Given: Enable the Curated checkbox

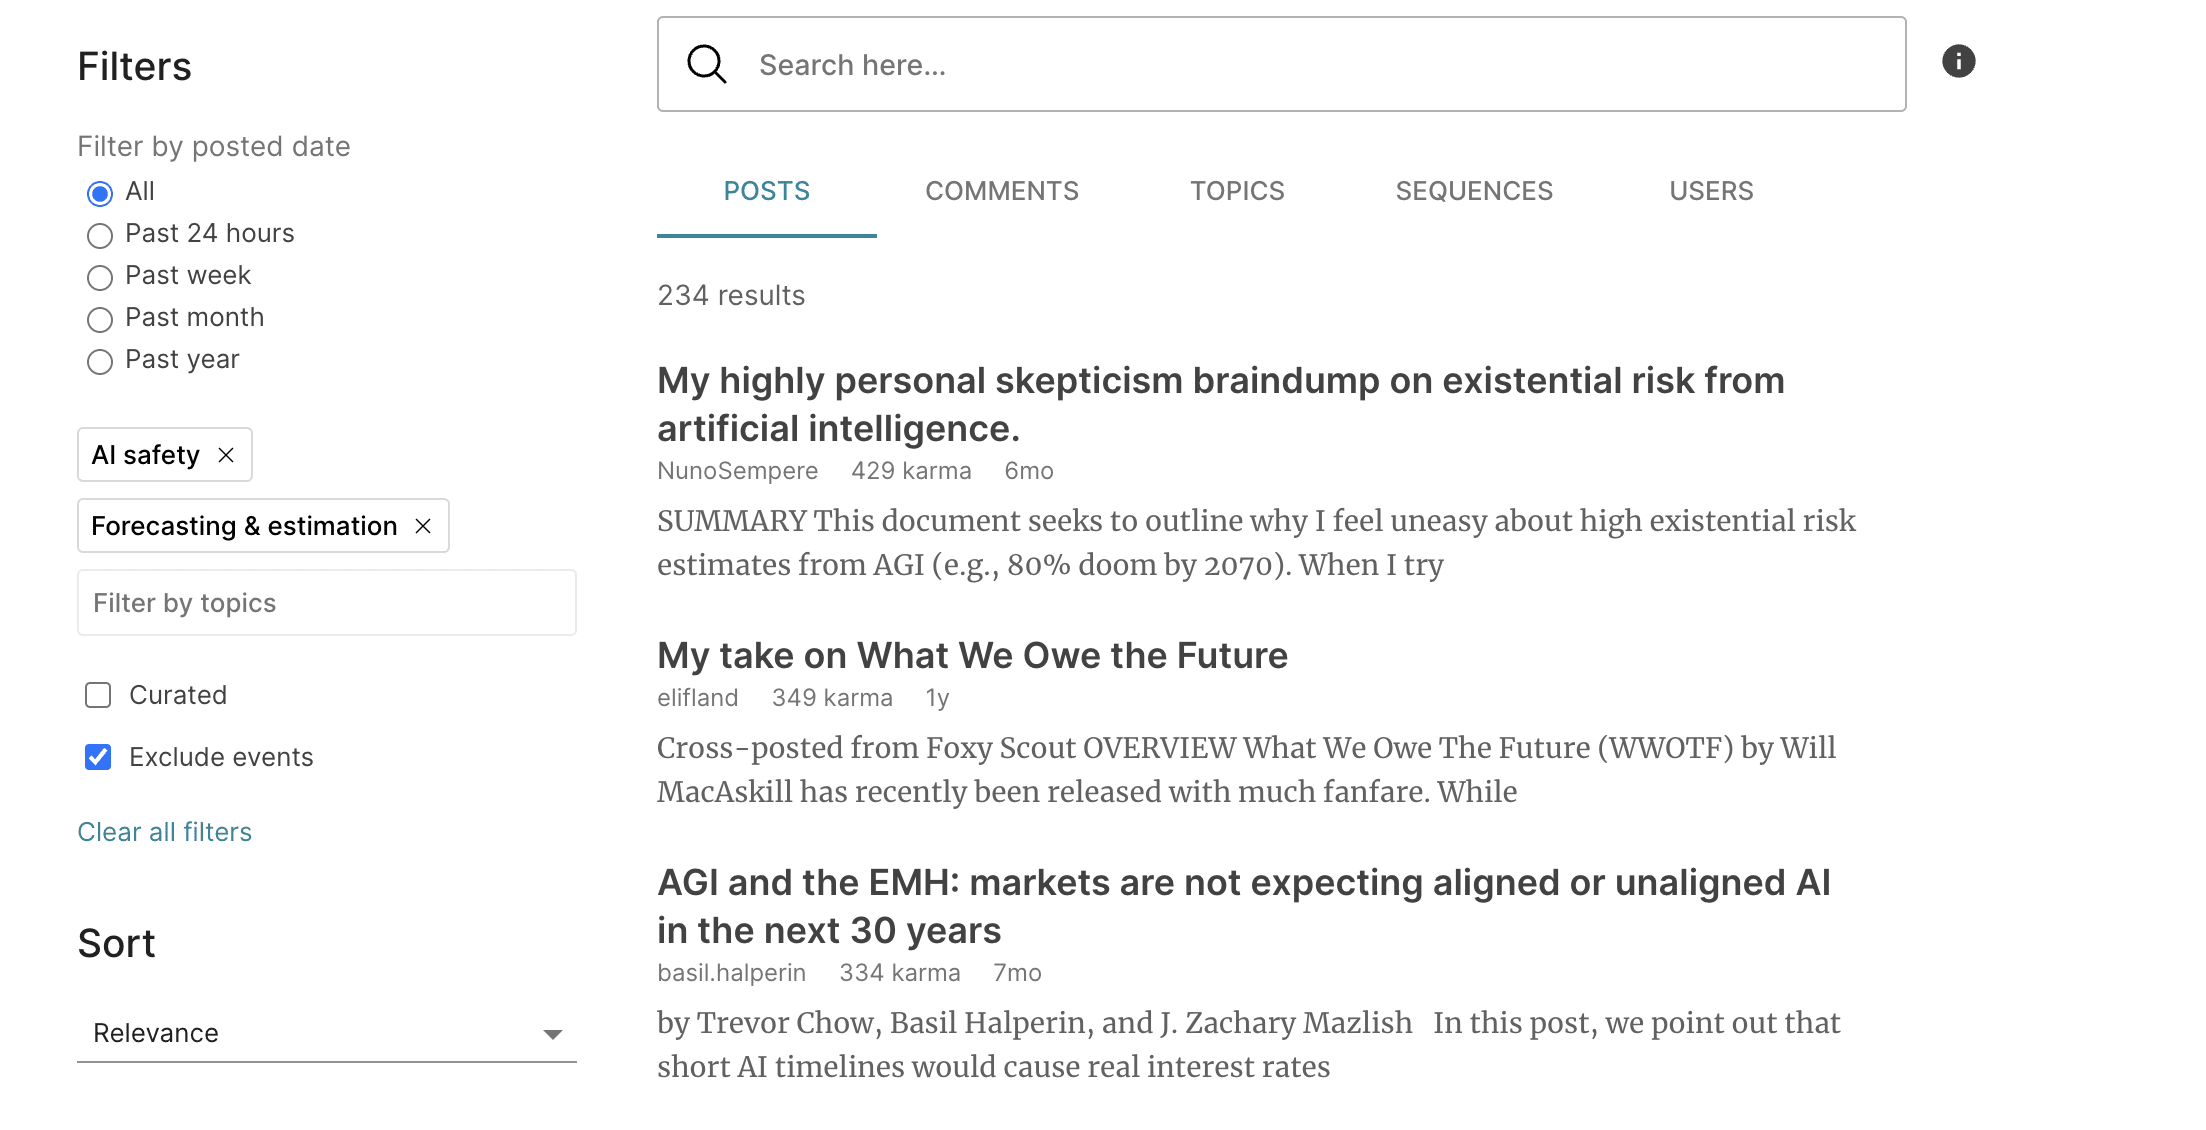Looking at the screenshot, I should 98,695.
